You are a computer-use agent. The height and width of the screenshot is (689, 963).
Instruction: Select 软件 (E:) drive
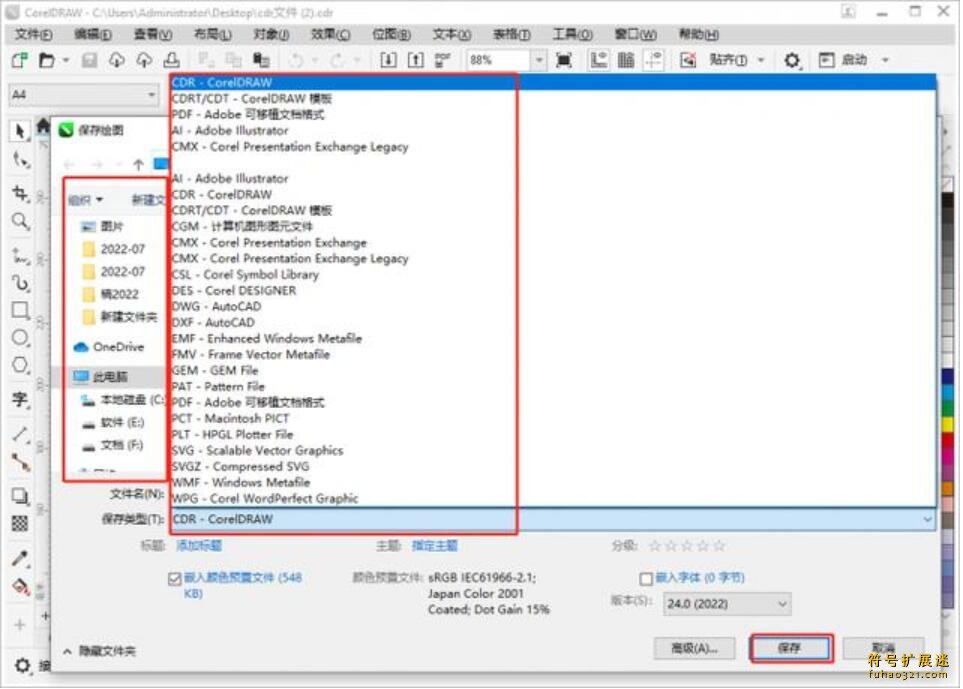pos(114,422)
